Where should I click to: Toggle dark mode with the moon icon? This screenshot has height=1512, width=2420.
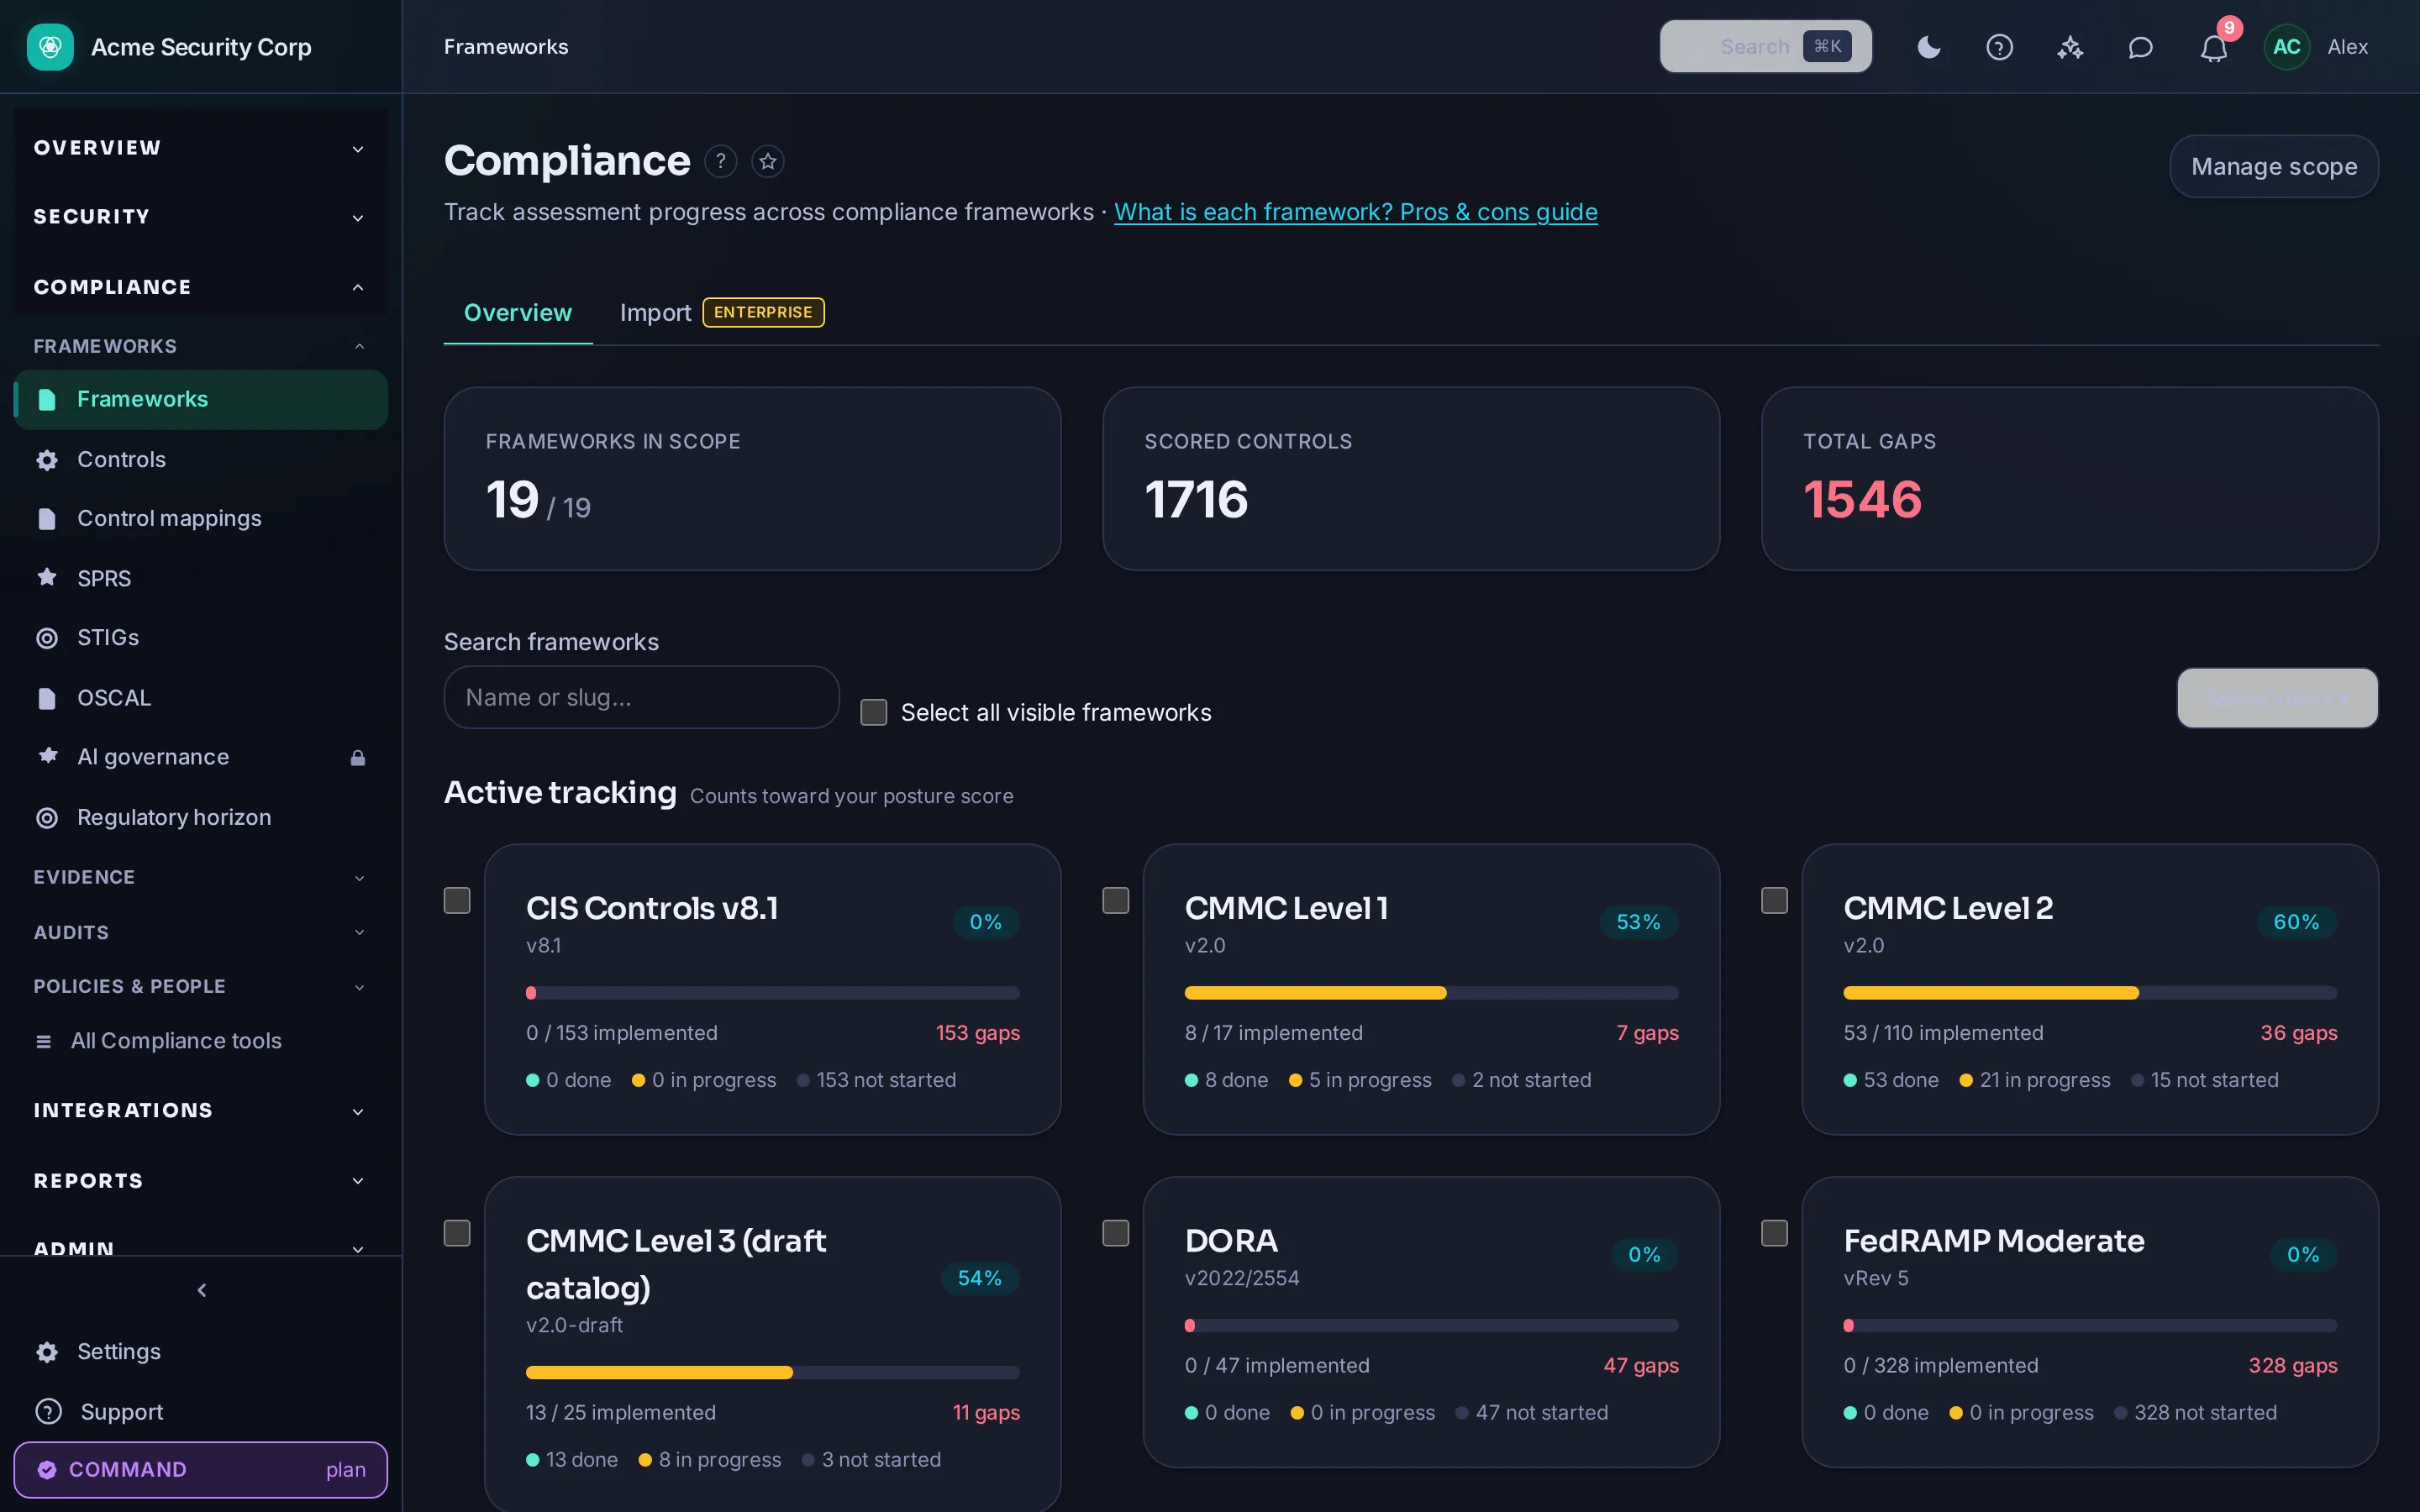1929,47
